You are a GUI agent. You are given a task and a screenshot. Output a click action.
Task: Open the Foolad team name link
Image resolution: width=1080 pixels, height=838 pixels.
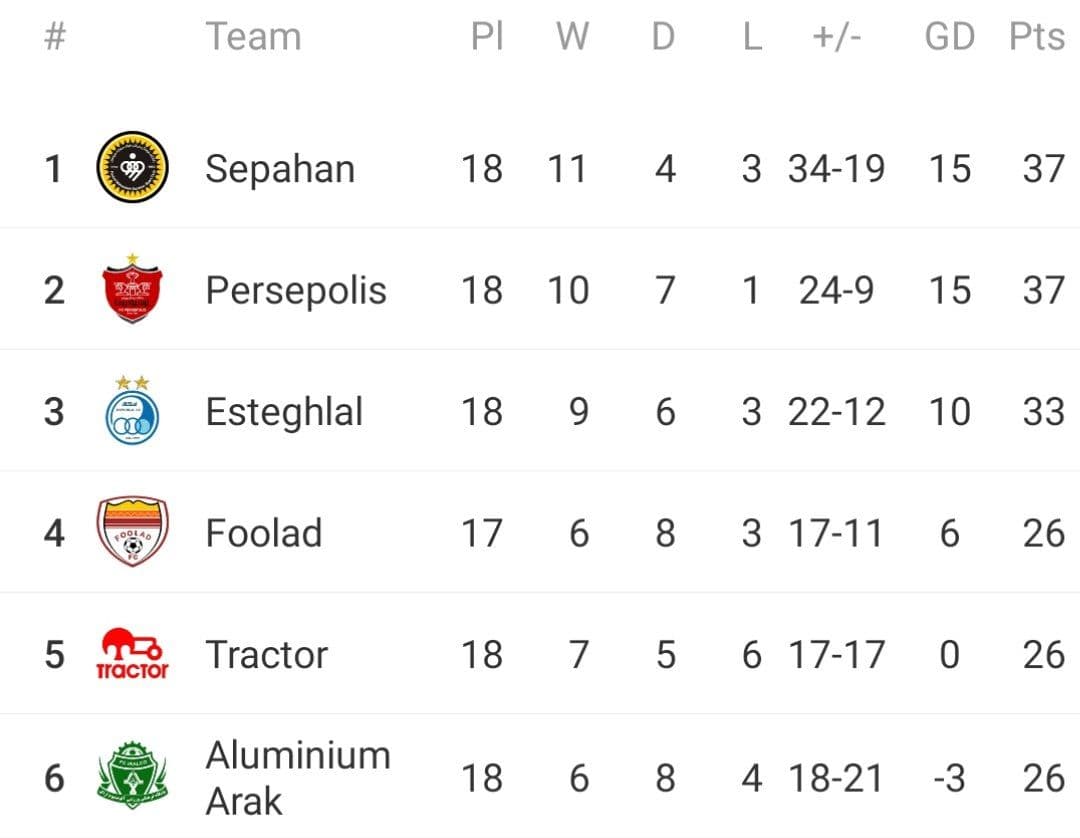pos(264,533)
